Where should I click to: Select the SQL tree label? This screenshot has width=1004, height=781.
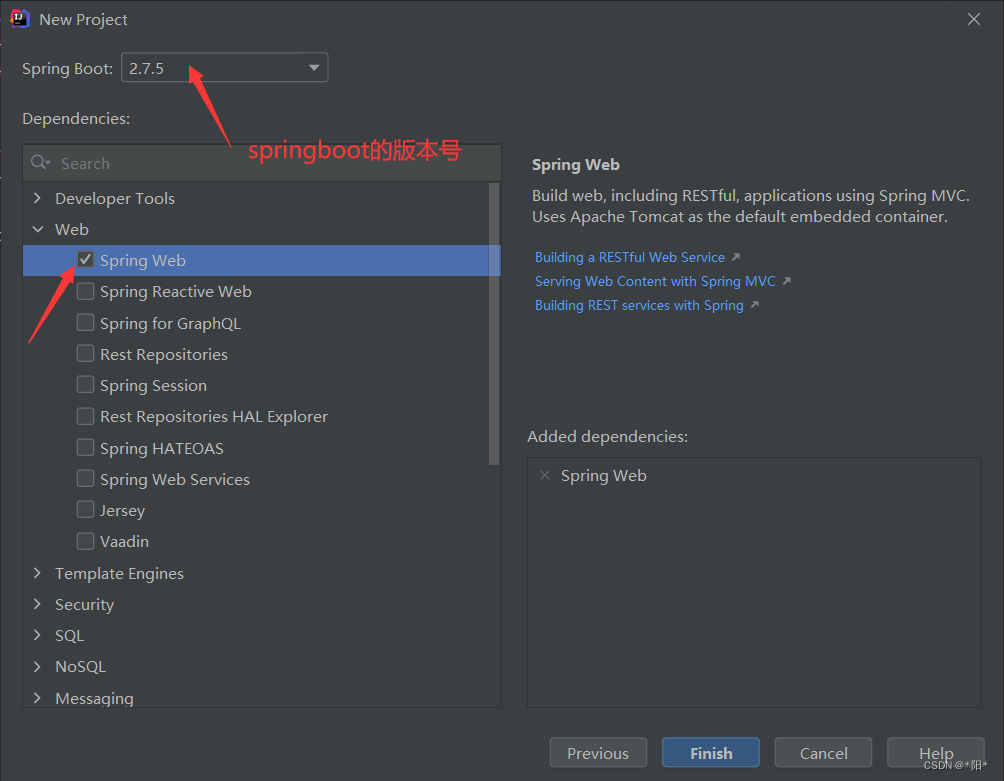click(x=69, y=636)
